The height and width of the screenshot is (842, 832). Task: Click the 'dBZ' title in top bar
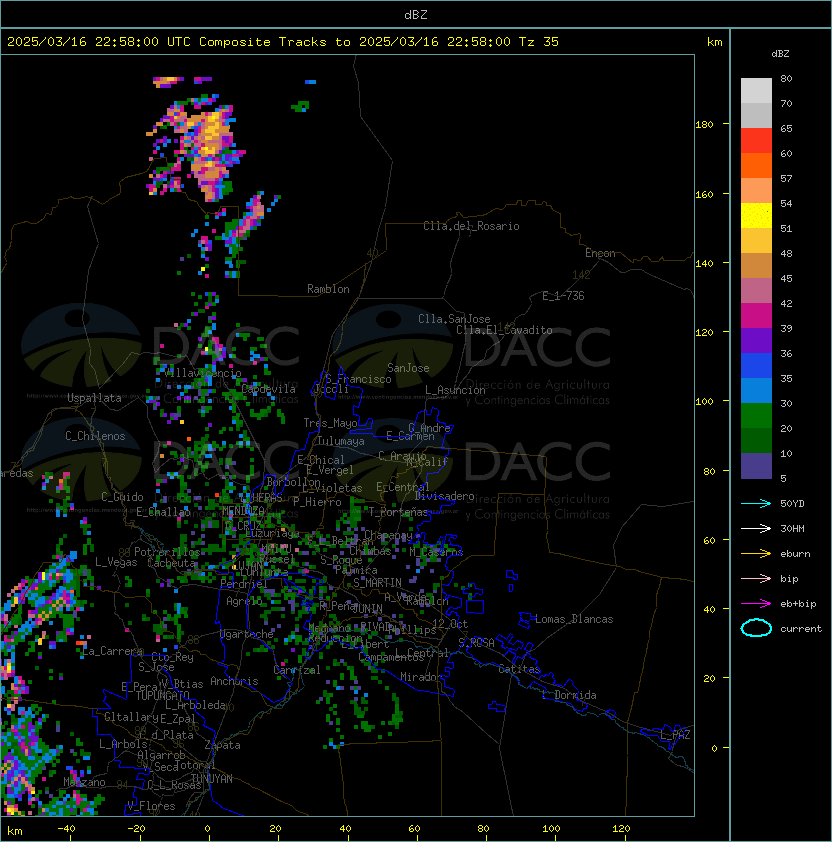pyautogui.click(x=416, y=14)
